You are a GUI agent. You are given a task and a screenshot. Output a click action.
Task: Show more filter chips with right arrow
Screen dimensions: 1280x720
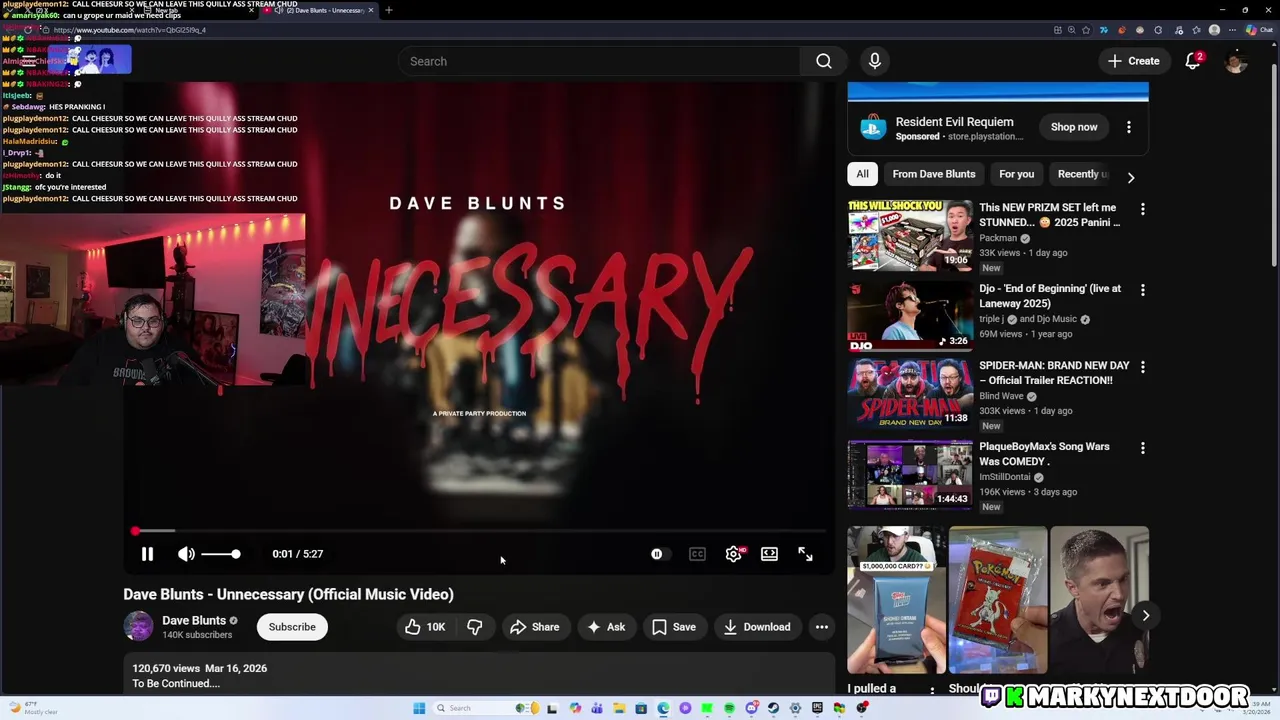pyautogui.click(x=1131, y=177)
